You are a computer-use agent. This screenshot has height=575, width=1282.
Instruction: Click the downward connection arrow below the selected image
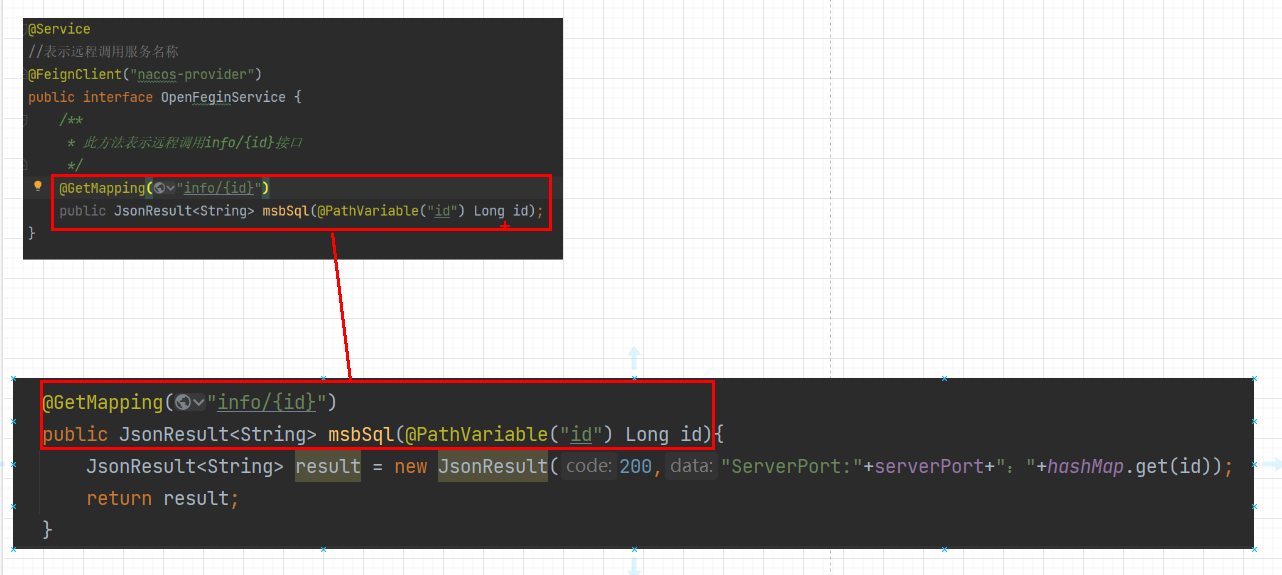[x=633, y=565]
